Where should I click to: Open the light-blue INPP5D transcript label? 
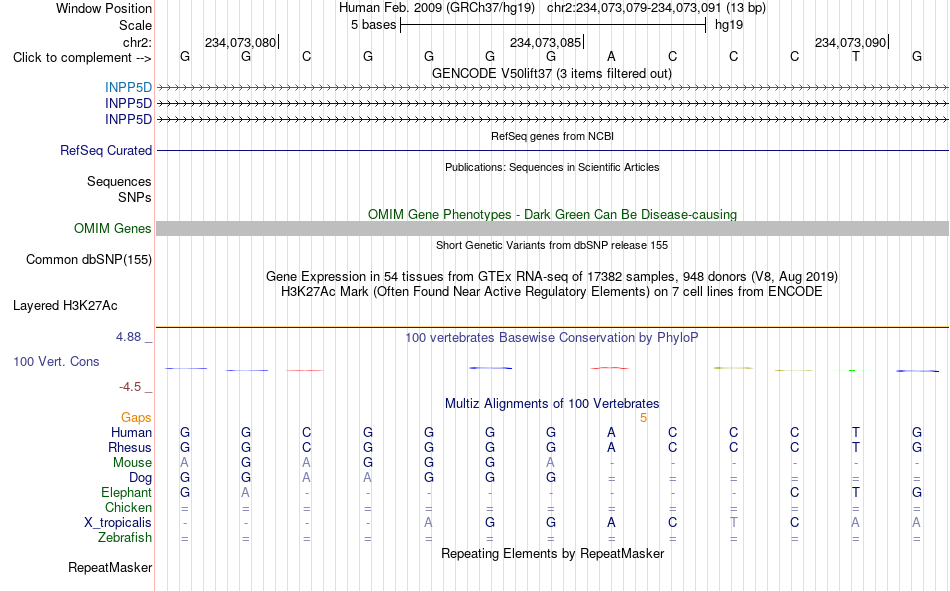[128, 87]
